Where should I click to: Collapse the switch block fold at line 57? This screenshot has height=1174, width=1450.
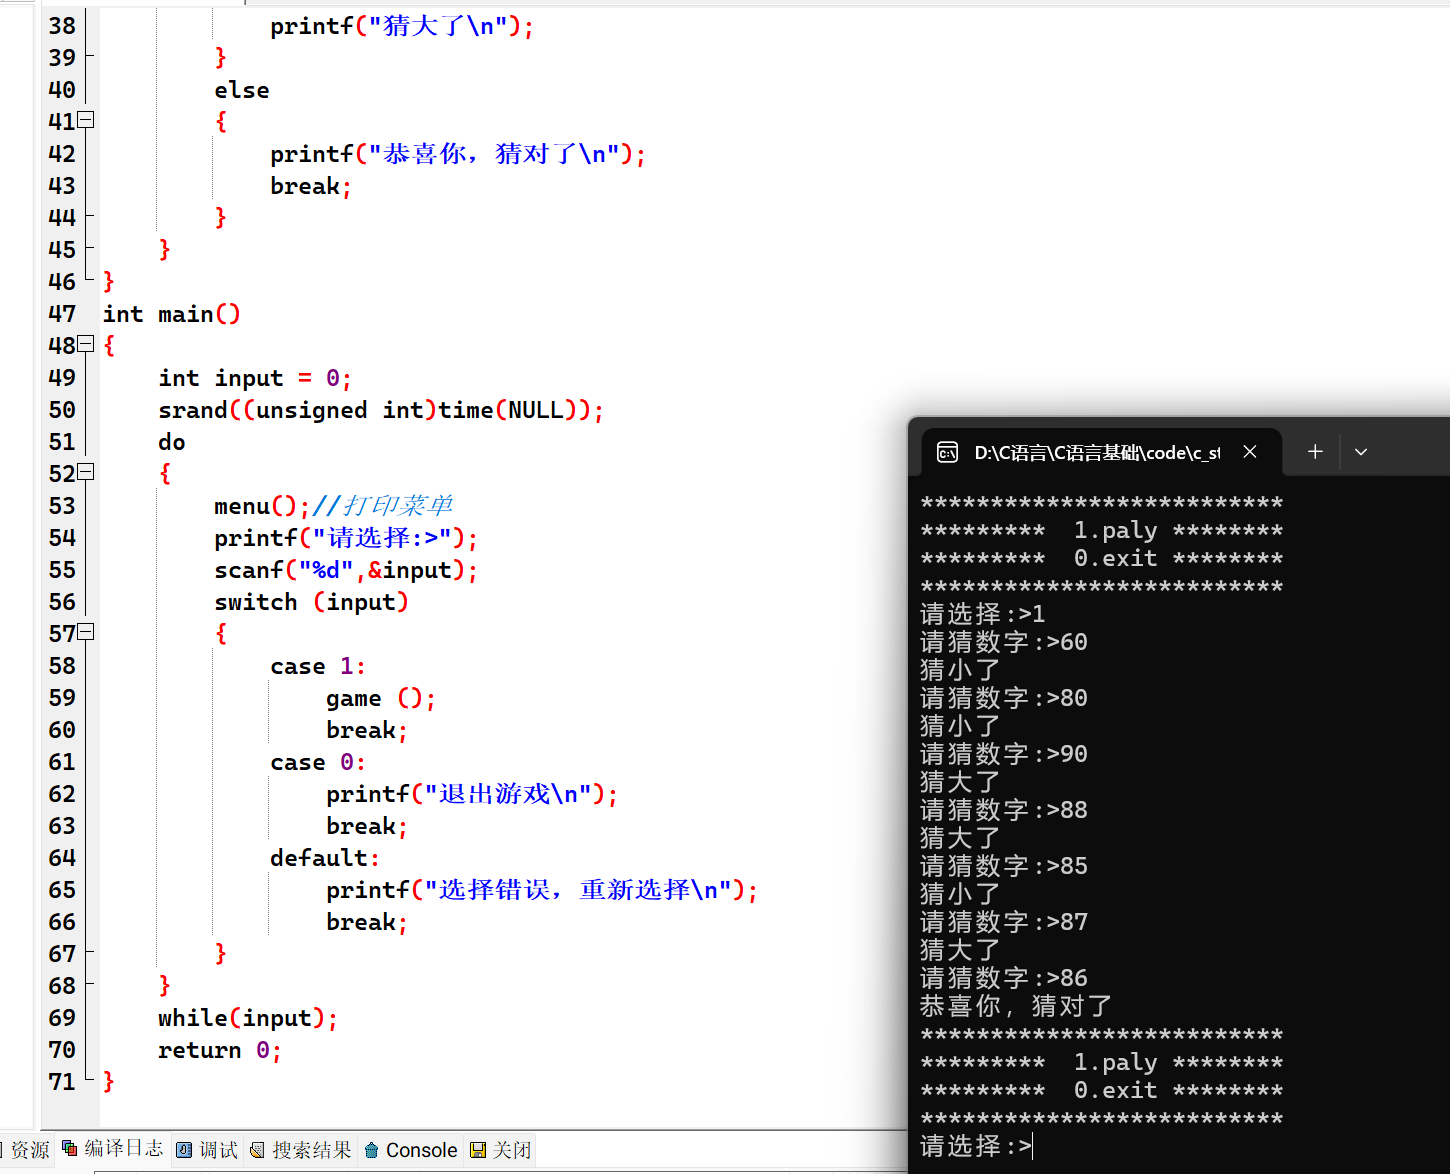pyautogui.click(x=86, y=632)
